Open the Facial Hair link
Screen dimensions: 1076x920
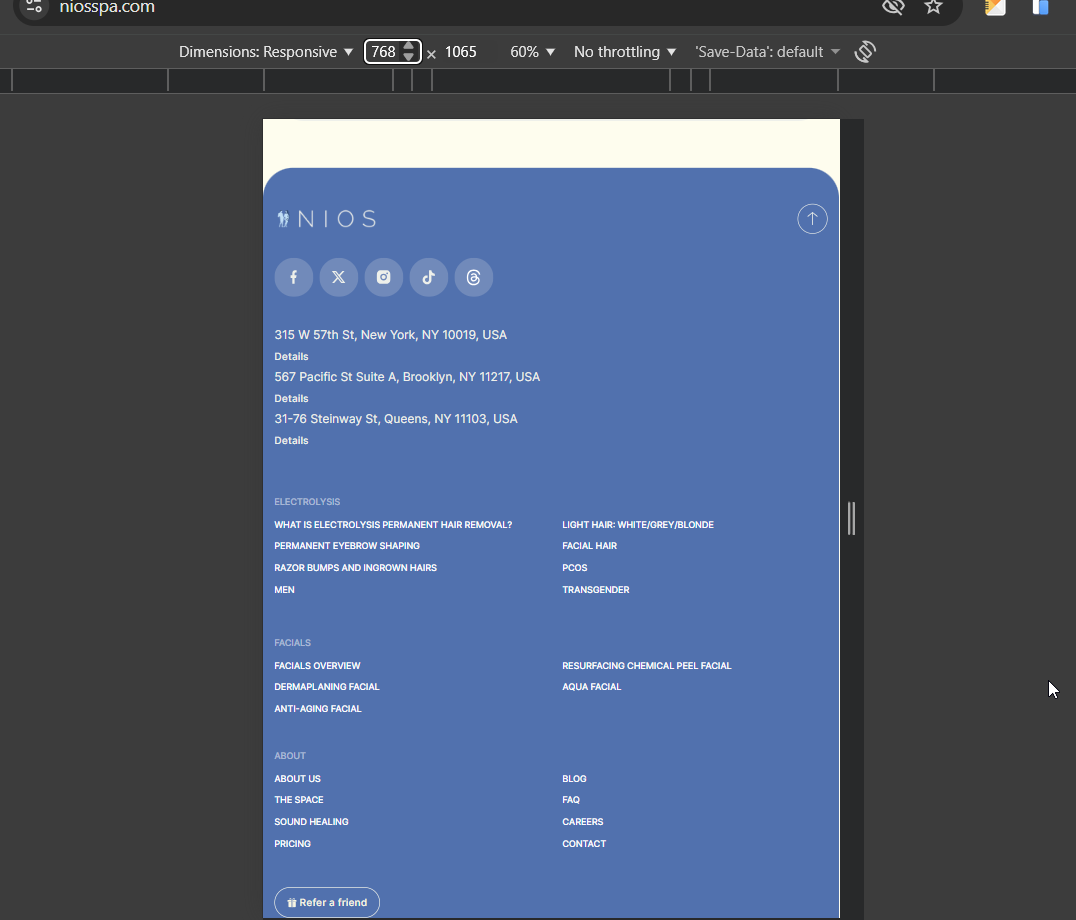click(589, 546)
